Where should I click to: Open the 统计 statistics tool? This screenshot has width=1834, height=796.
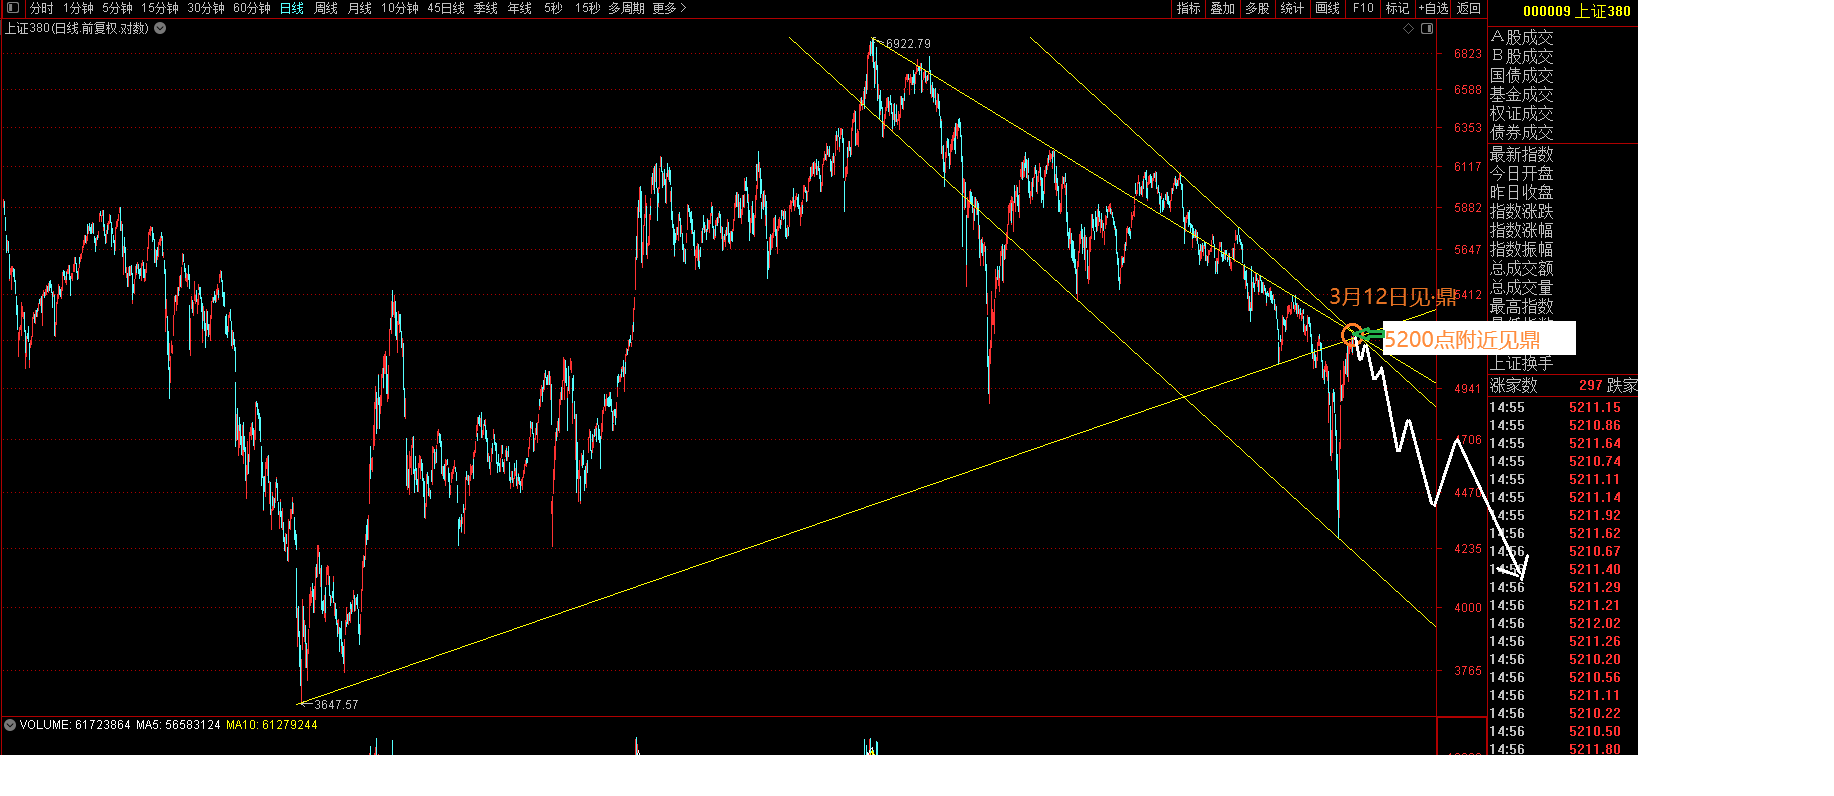pyautogui.click(x=1292, y=8)
